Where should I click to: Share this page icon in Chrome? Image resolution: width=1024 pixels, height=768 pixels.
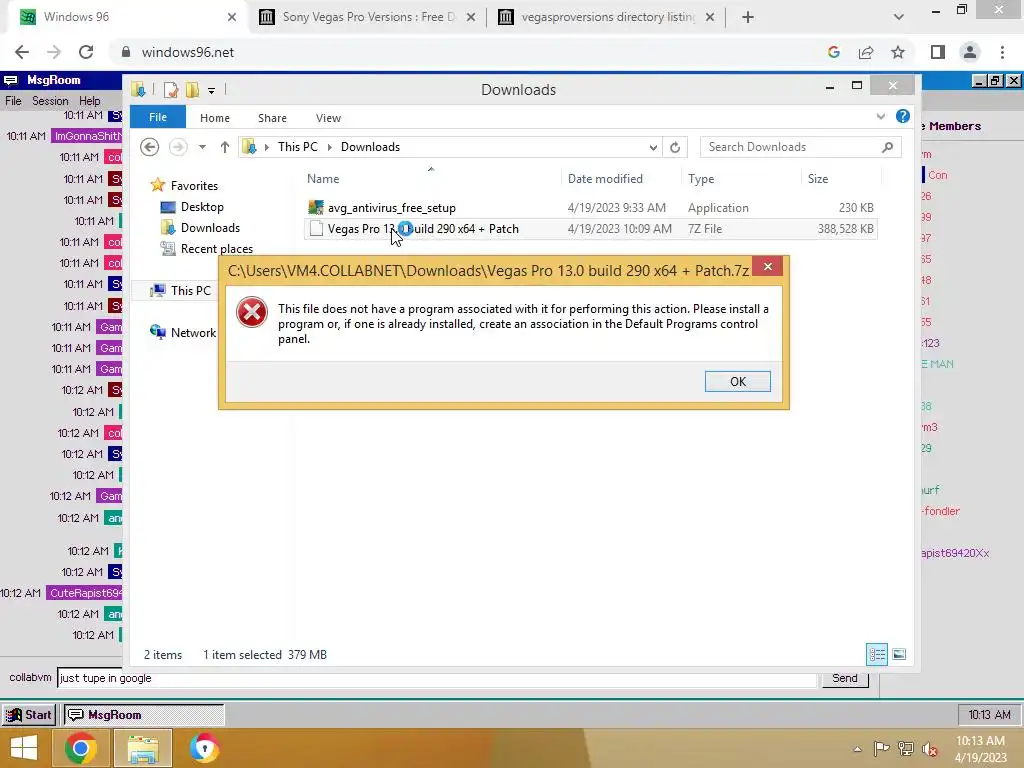tap(866, 52)
